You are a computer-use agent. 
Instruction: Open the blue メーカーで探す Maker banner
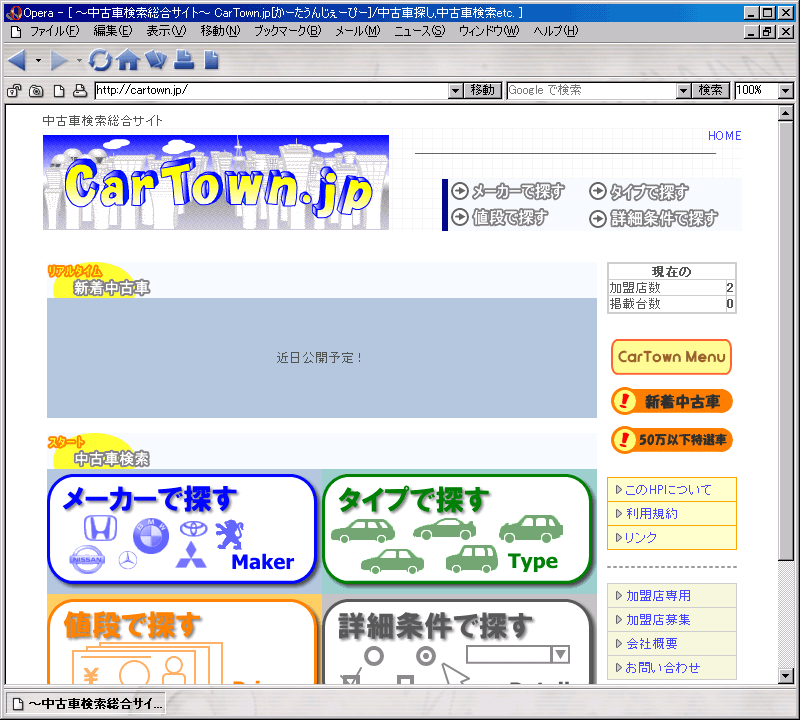tap(182, 529)
